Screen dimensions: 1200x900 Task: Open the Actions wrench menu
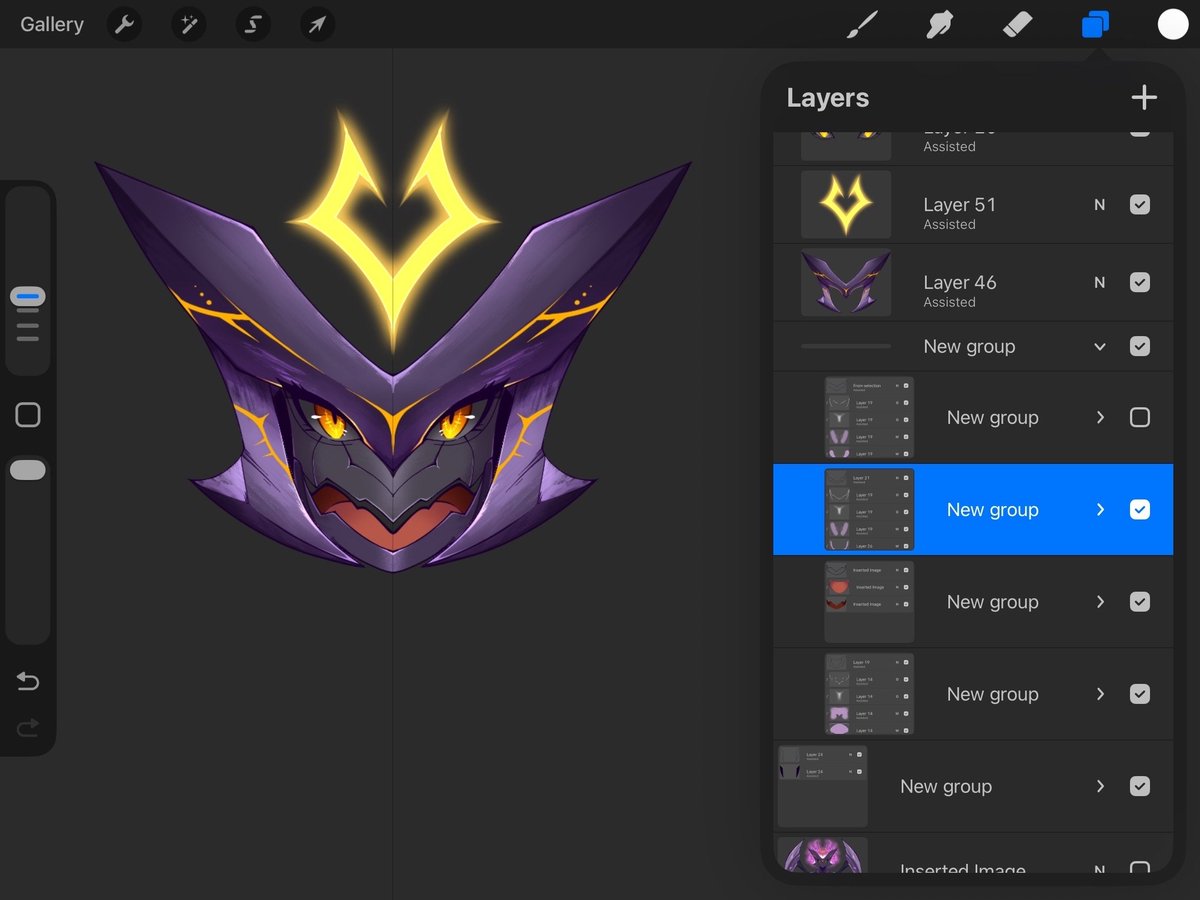point(124,24)
